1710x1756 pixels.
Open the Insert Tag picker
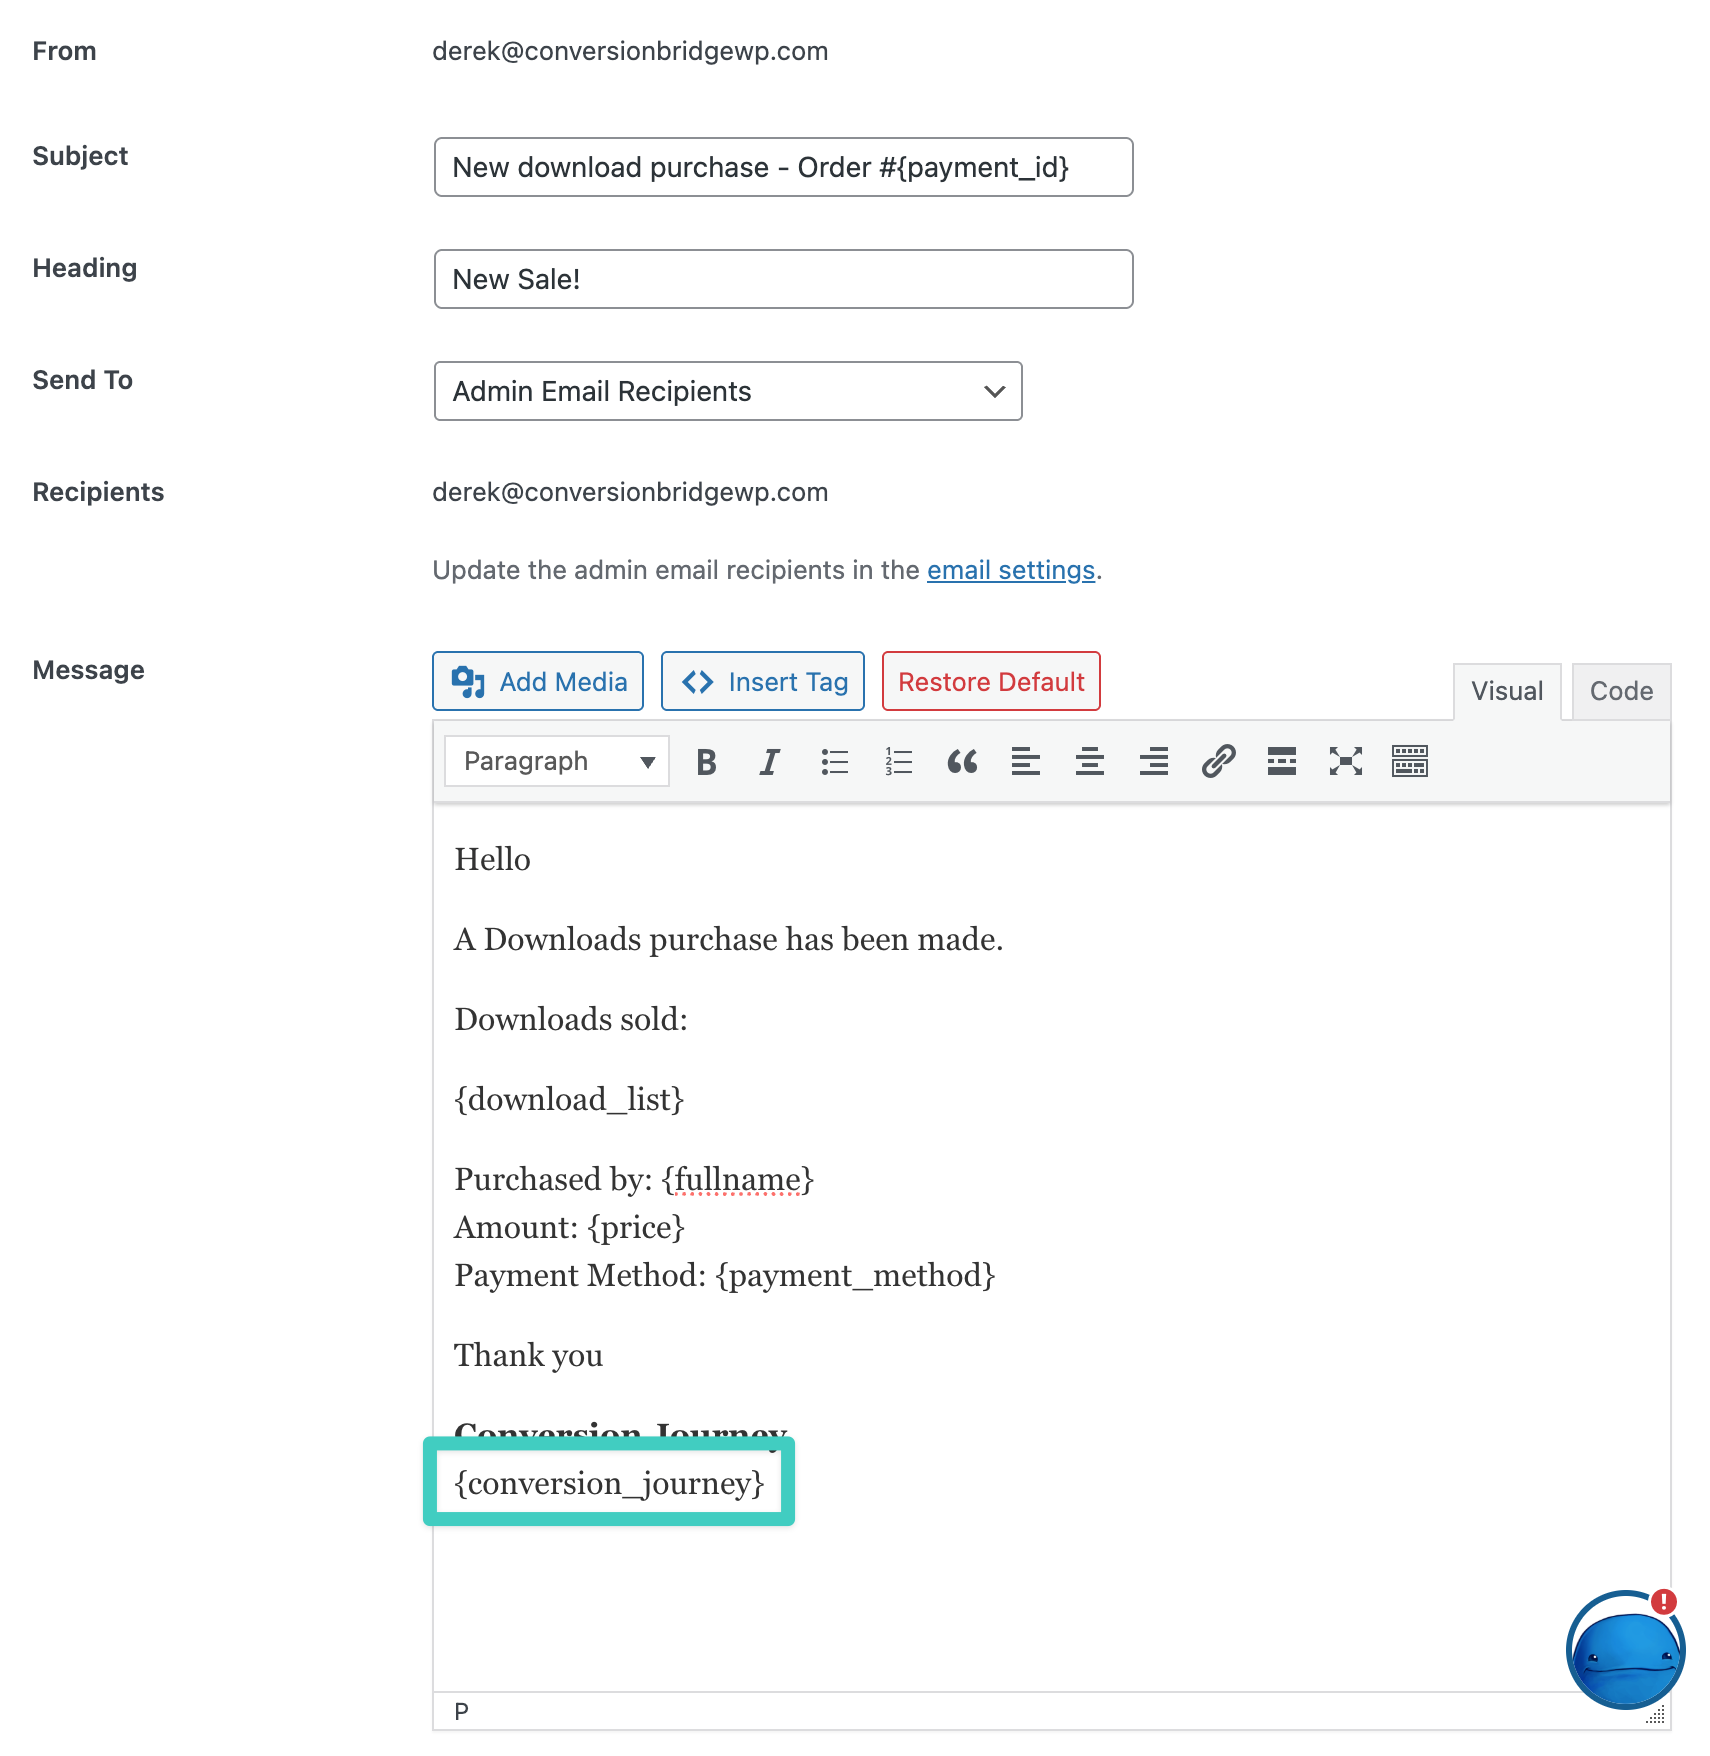click(763, 681)
